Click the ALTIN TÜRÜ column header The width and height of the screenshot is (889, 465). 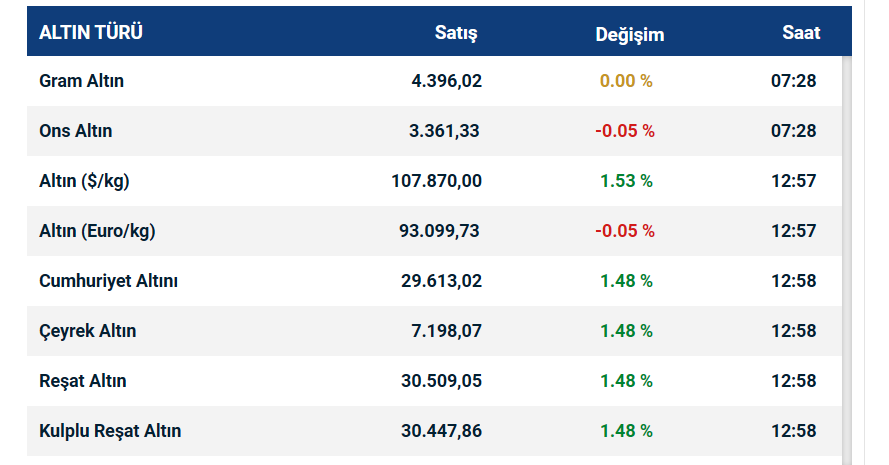(x=91, y=32)
